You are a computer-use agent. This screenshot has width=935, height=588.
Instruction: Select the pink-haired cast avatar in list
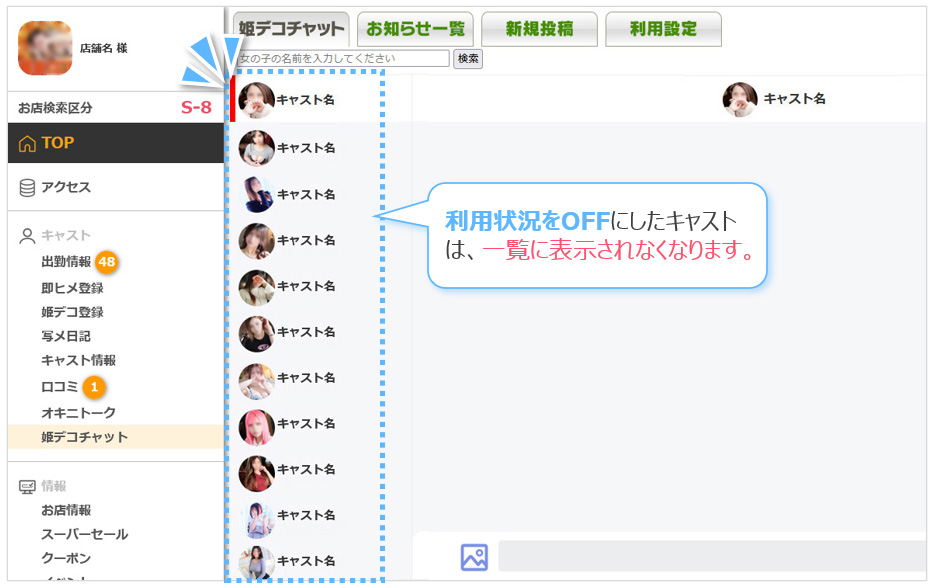tap(257, 426)
